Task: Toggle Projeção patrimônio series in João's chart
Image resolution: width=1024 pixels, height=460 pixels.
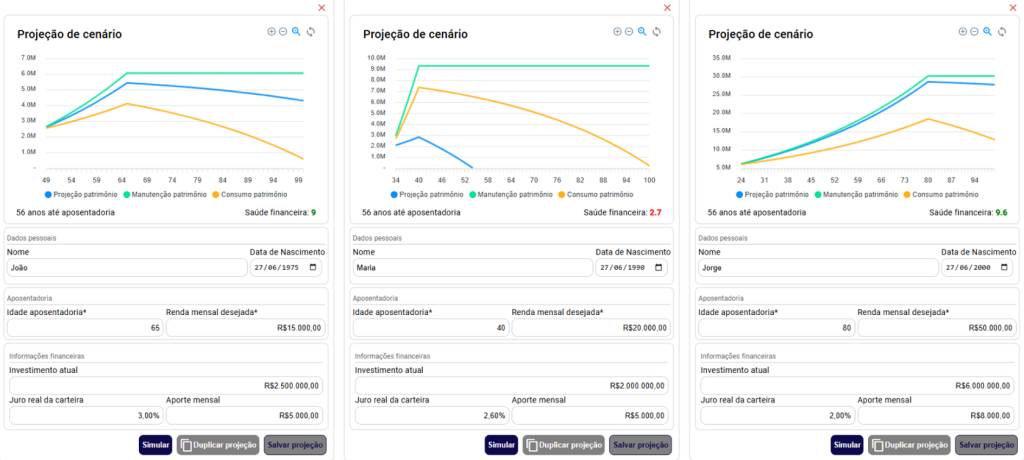Action: tap(81, 194)
